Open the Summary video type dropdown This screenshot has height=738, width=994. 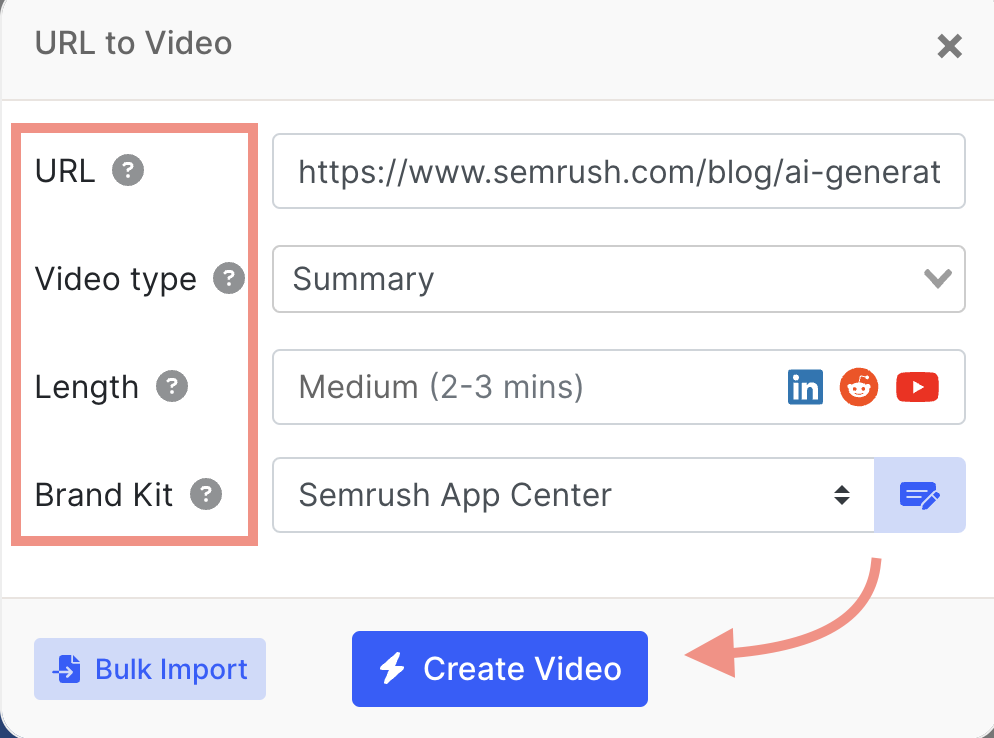click(x=618, y=279)
